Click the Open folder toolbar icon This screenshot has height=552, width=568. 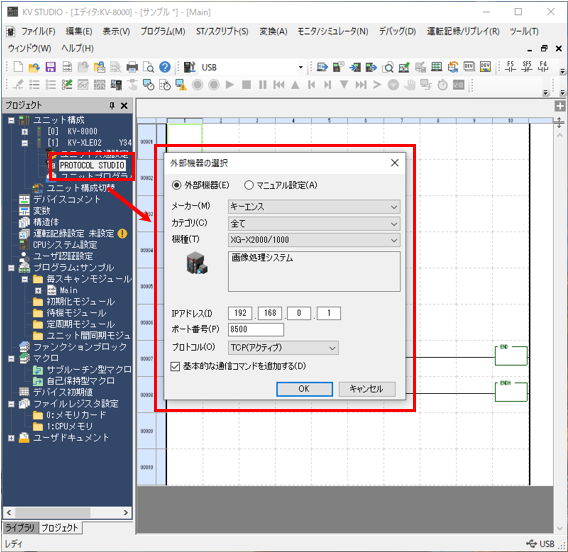tap(34, 67)
